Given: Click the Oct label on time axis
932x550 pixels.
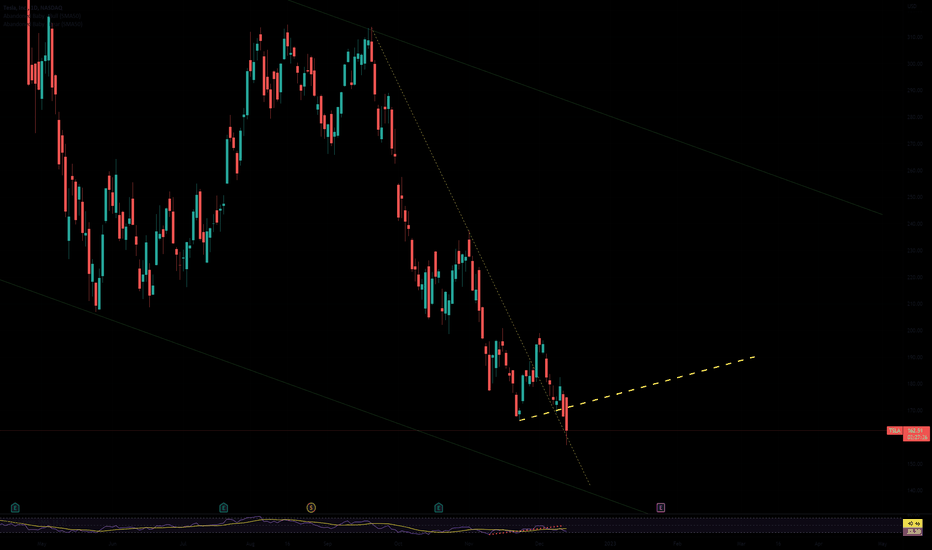Looking at the screenshot, I should pos(398,543).
